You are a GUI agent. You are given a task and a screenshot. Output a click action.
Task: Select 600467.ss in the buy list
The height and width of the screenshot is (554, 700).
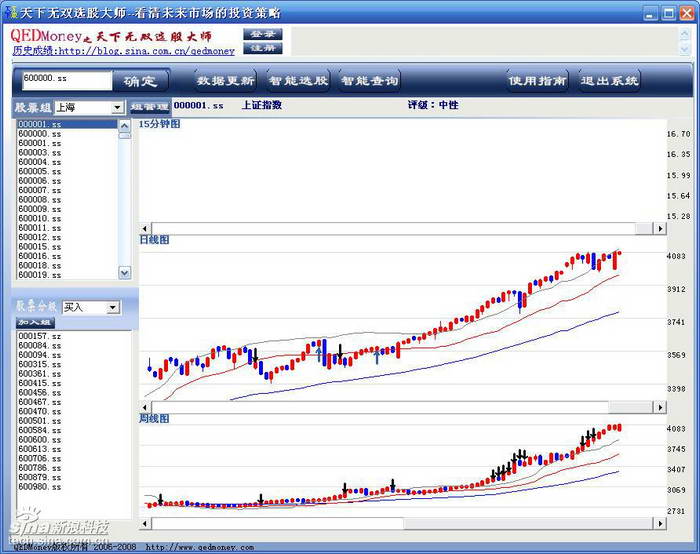click(74, 402)
